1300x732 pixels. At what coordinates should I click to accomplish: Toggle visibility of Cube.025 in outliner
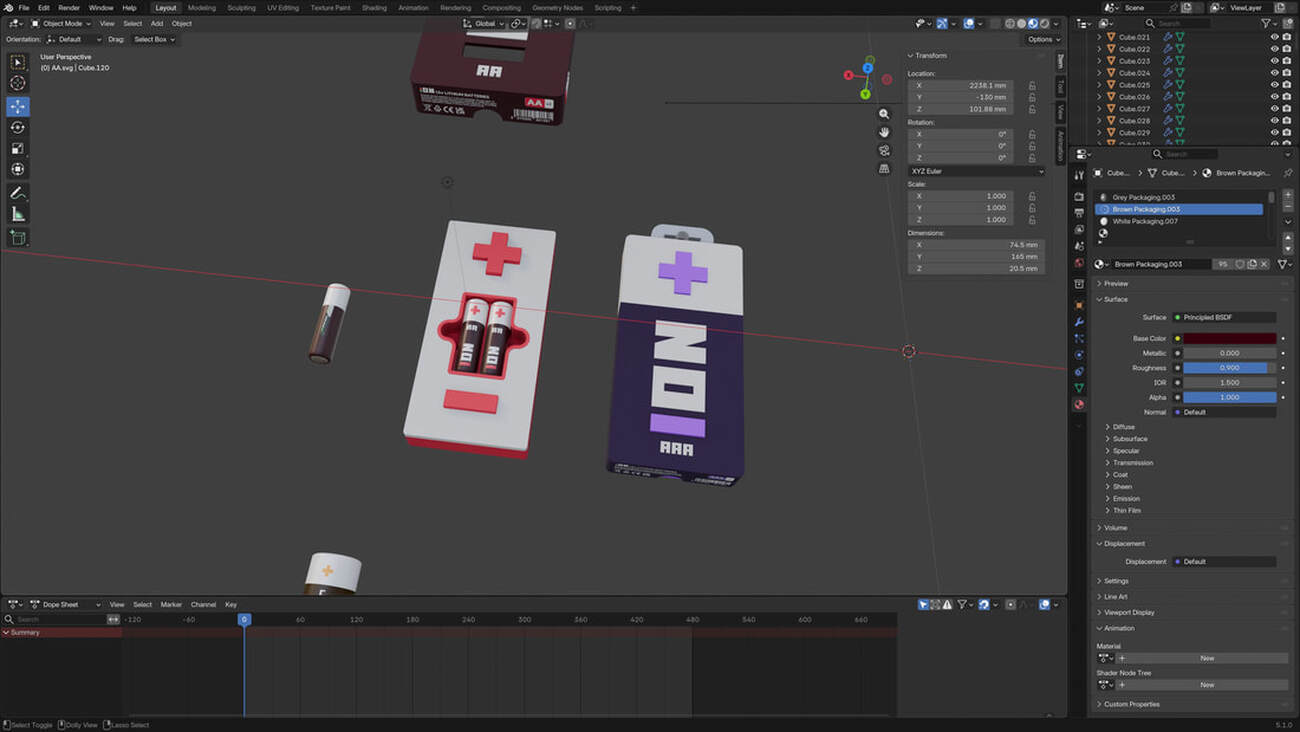pos(1274,85)
